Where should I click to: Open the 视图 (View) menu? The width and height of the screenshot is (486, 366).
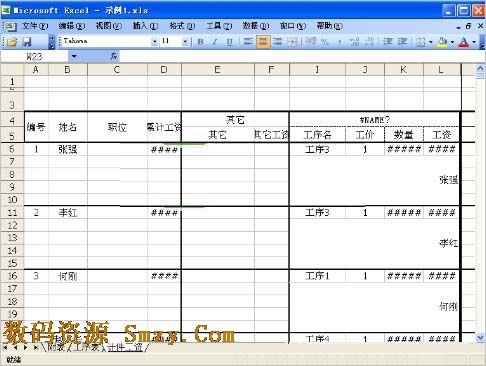(x=109, y=26)
